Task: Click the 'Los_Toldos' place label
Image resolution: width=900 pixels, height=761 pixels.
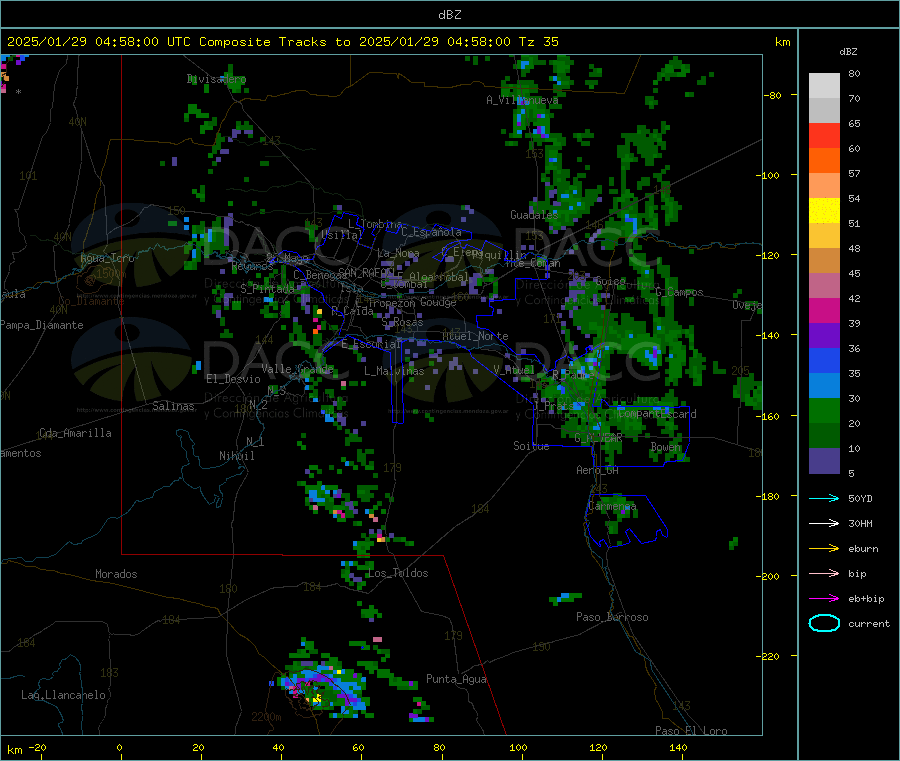Action: pos(398,573)
